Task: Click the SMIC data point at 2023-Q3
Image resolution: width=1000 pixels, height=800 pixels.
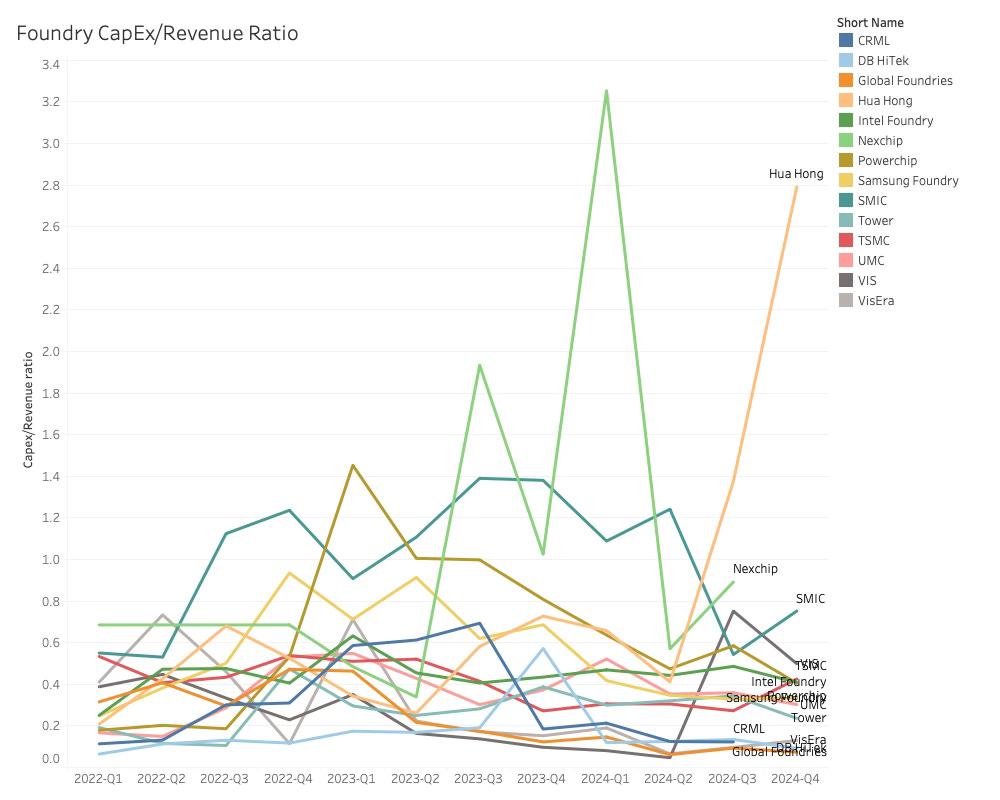Action: tap(479, 478)
